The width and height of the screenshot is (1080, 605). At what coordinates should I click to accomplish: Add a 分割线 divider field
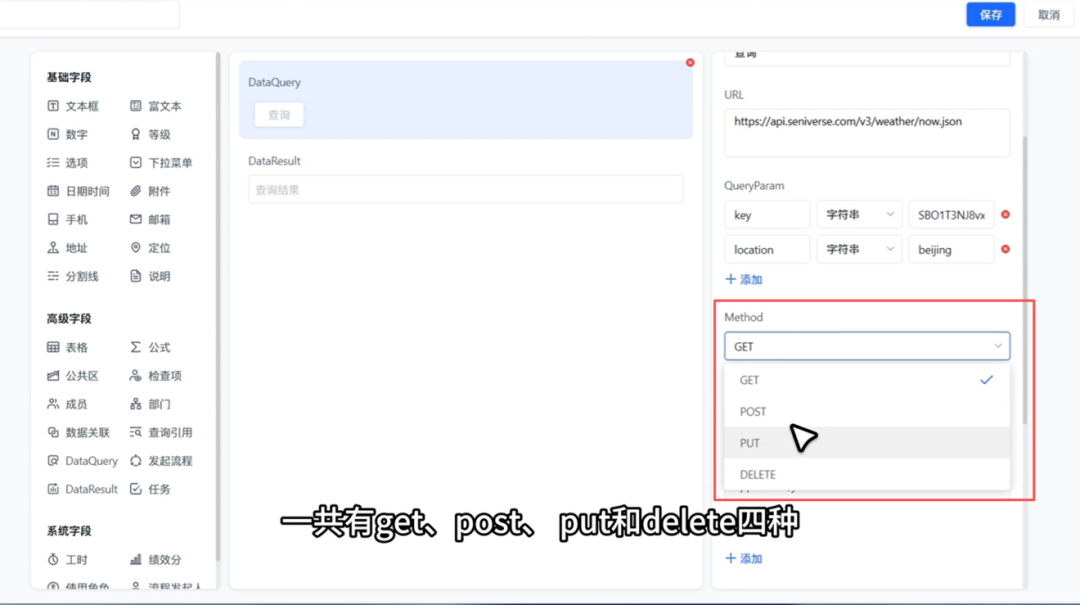[73, 276]
